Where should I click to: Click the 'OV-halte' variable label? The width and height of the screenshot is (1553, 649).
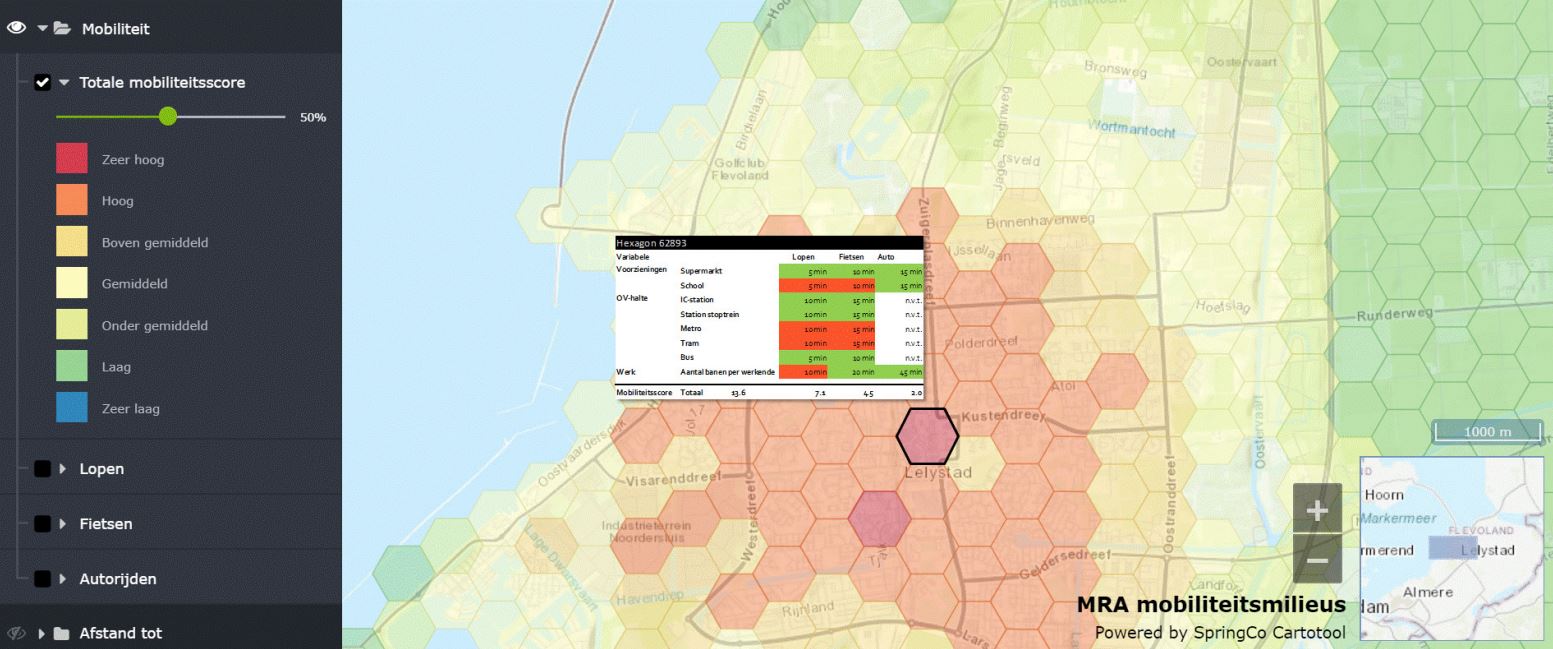pyautogui.click(x=633, y=298)
